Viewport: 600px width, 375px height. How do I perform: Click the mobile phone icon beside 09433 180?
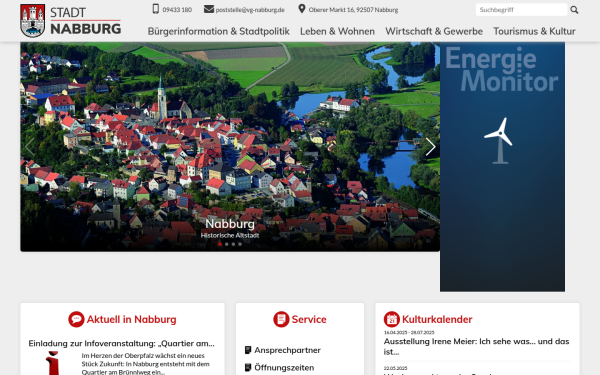[x=156, y=9]
